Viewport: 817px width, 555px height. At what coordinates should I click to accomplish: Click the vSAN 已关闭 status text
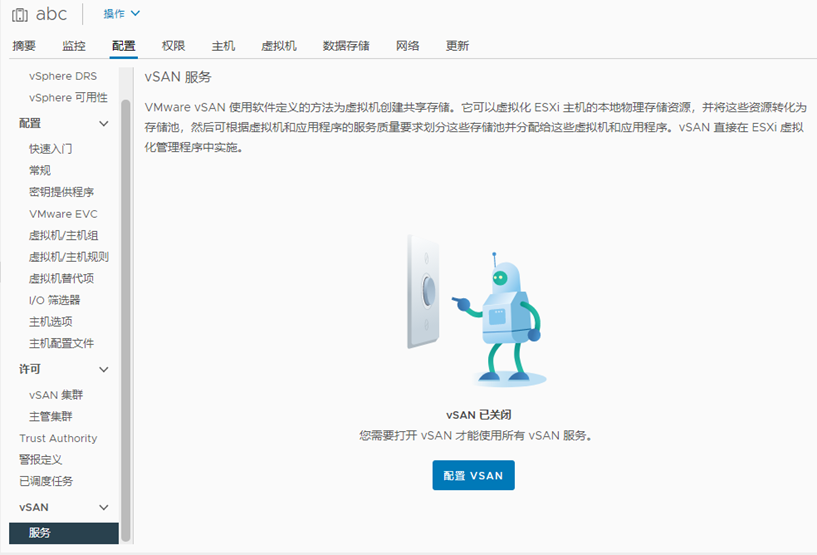(478, 415)
